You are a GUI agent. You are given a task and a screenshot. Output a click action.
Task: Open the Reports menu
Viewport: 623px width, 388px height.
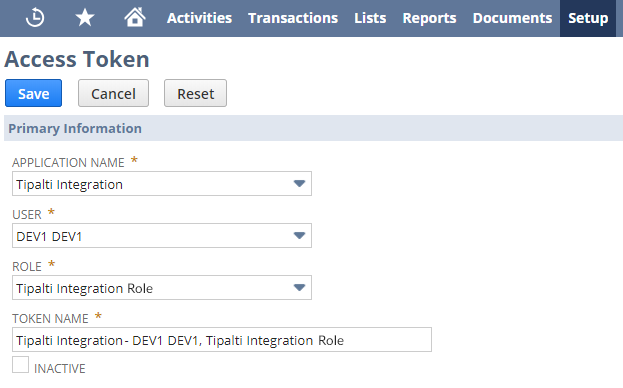429,18
